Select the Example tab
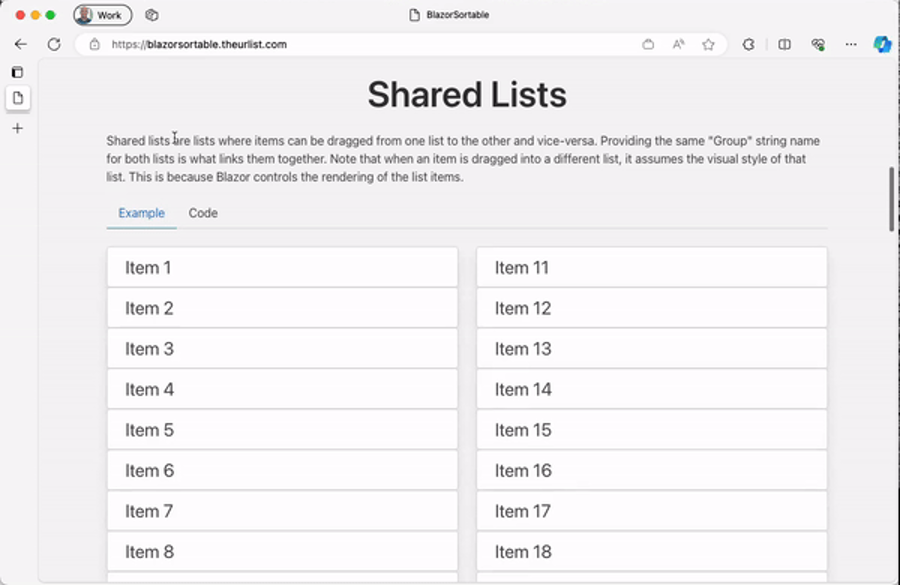Viewport: 900px width, 586px height. click(141, 213)
